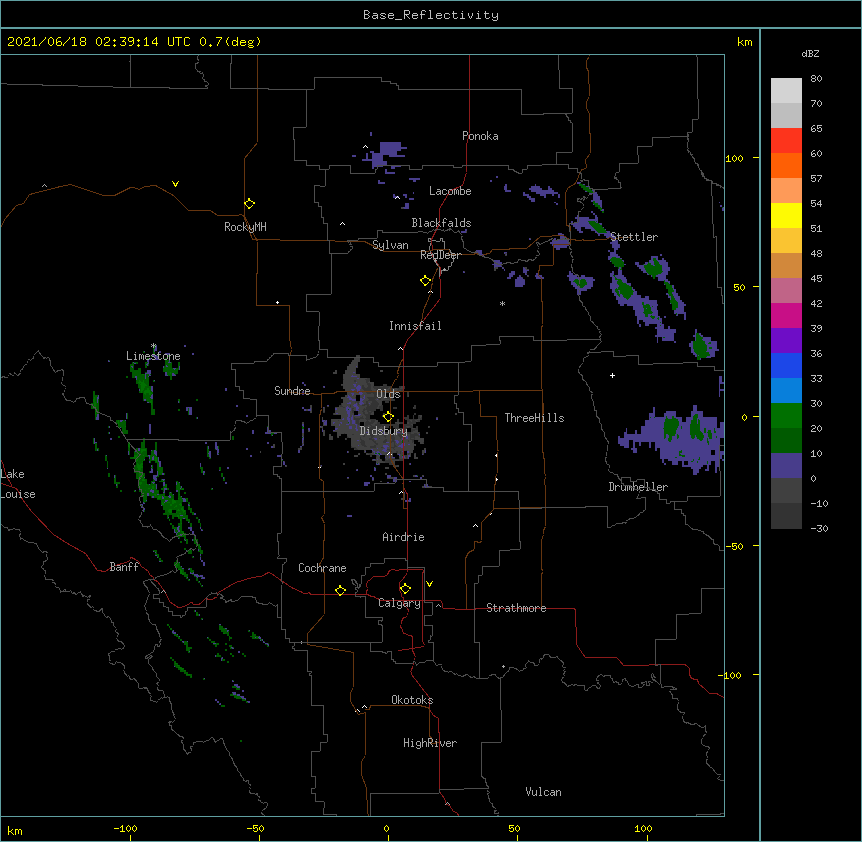Viewport: 862px width, 842px height.
Task: Click the Okotoks town label
Action: (412, 700)
